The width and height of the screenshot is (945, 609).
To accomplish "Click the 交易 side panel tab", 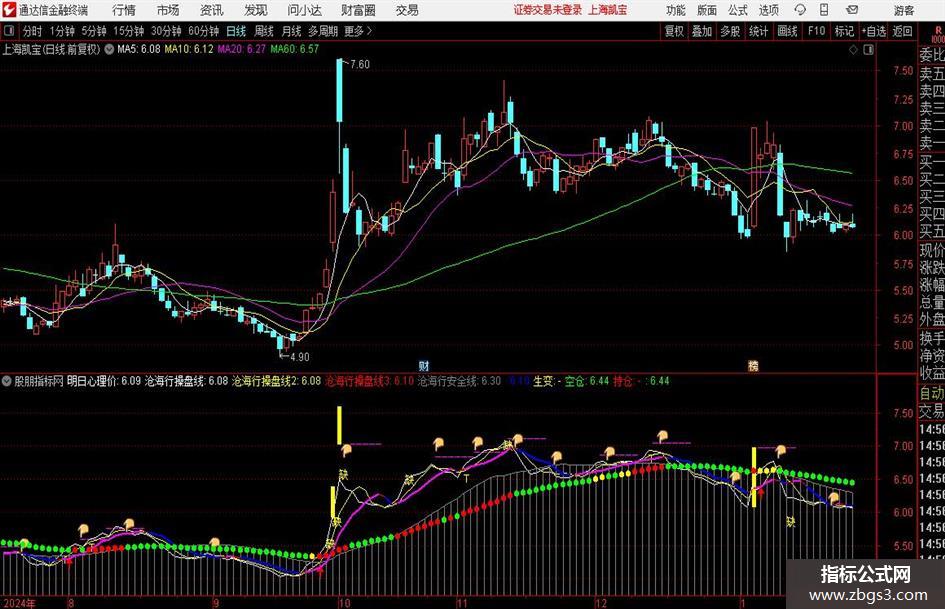I will pos(932,412).
